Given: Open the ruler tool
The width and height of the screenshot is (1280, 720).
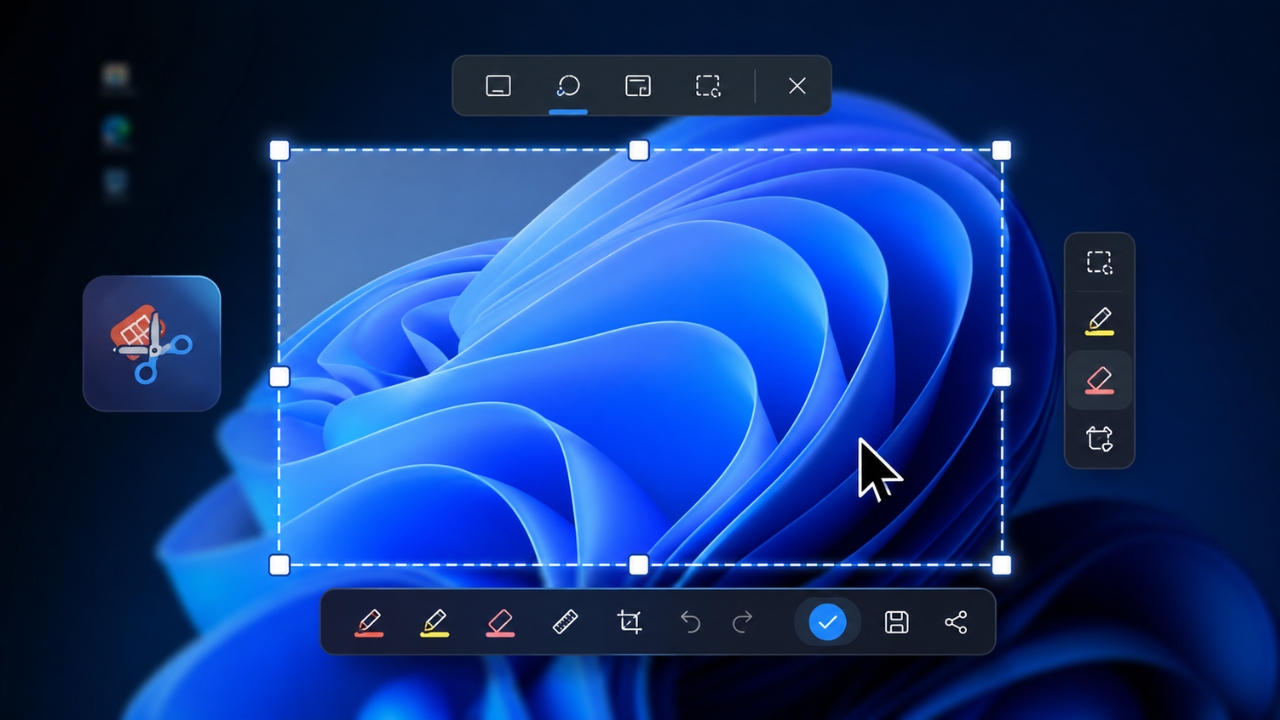Looking at the screenshot, I should coord(565,623).
